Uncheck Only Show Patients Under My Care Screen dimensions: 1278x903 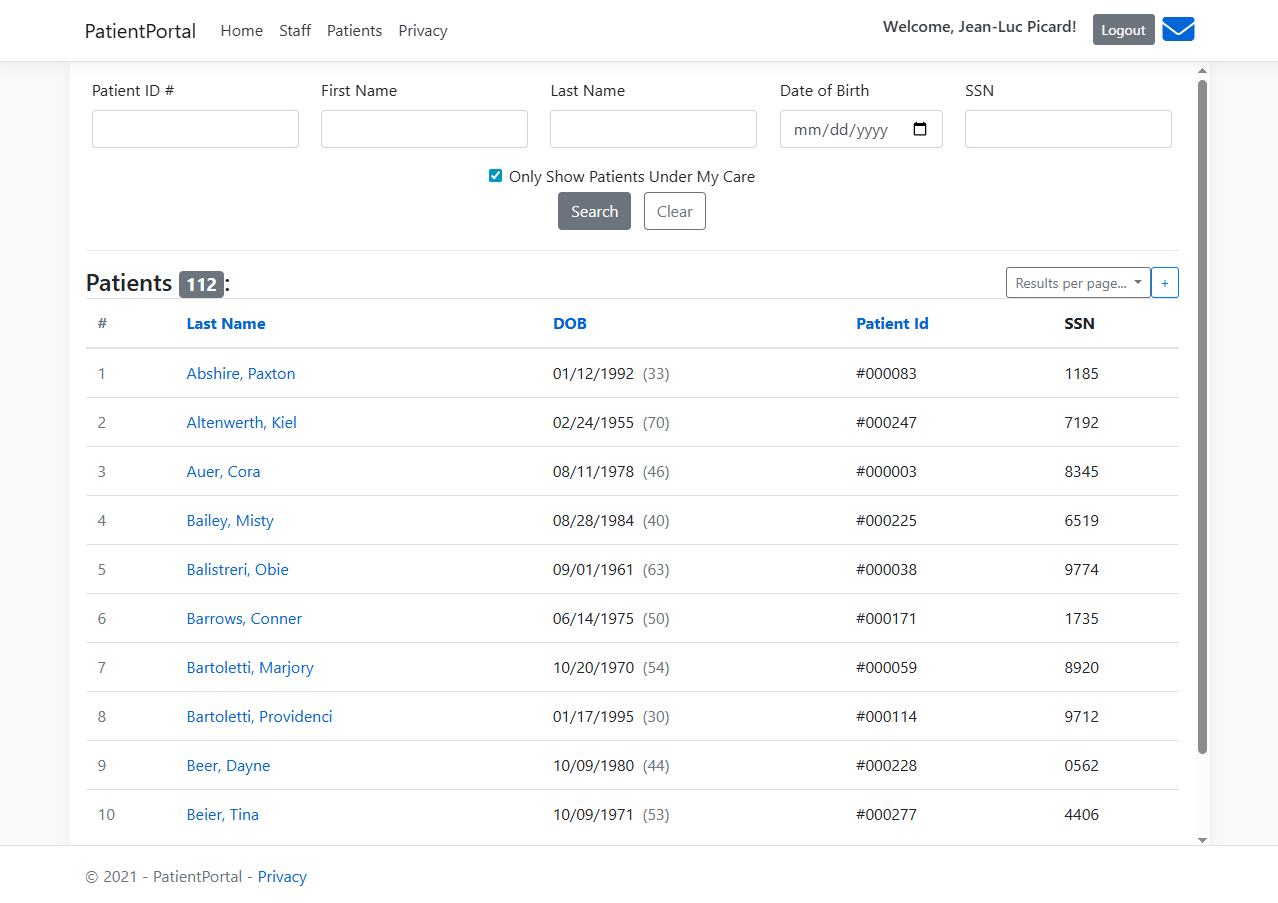(x=495, y=175)
